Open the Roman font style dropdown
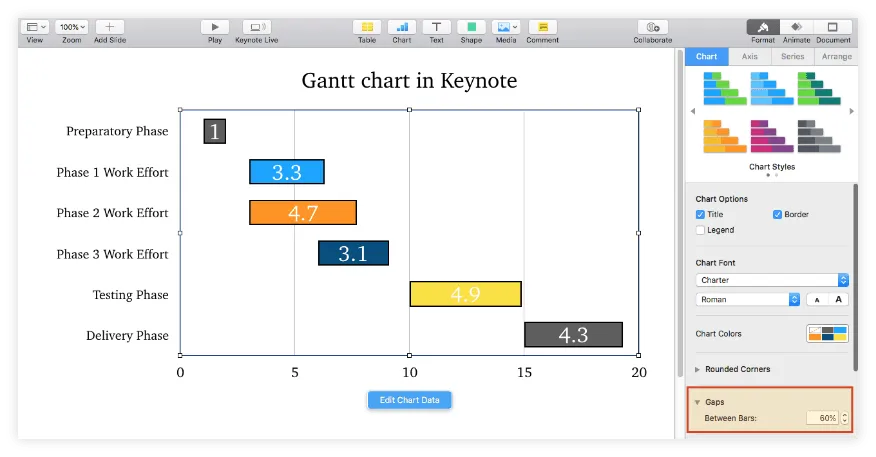Viewport: 876px width, 457px height. [x=748, y=299]
